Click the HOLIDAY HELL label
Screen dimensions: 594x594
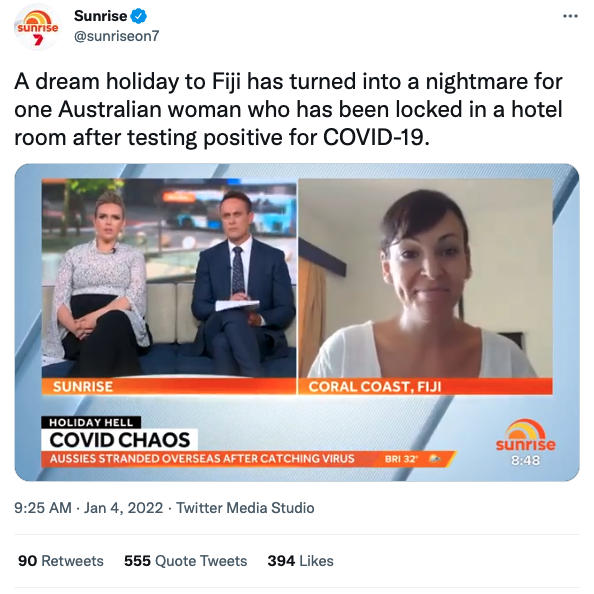pos(91,422)
